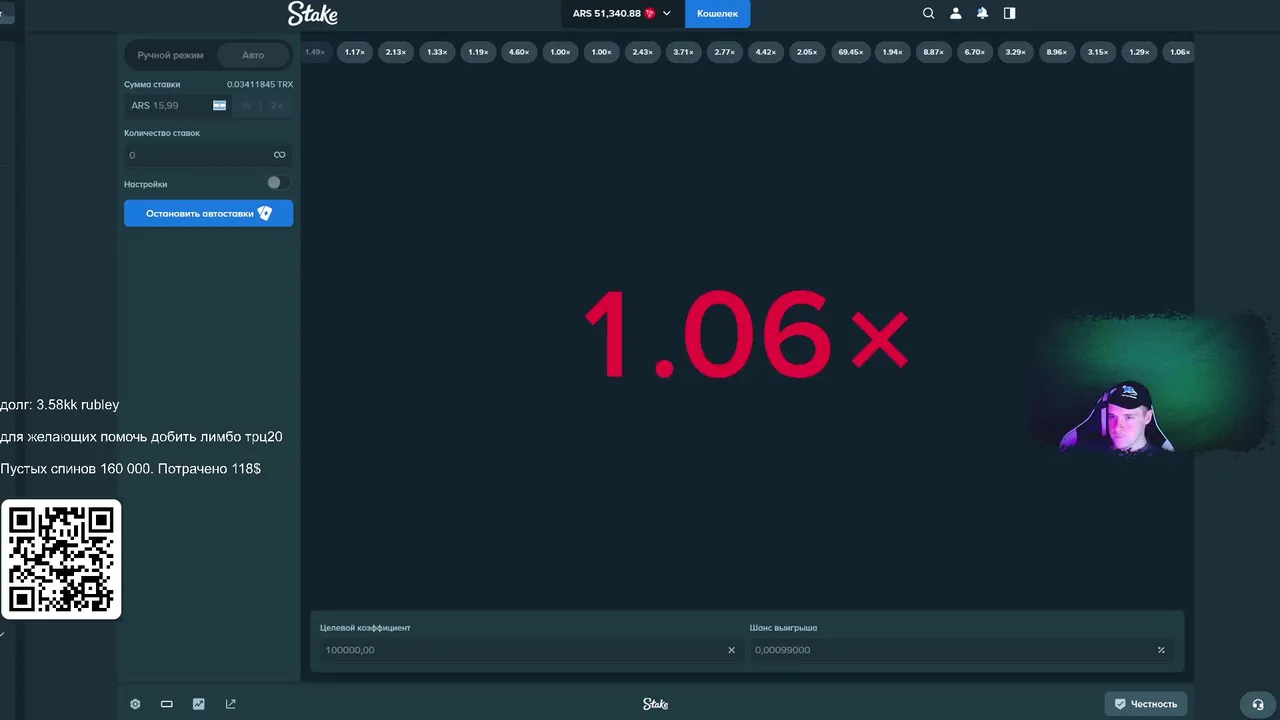
Task: Open the 2.43× history chip
Action: tap(642, 52)
